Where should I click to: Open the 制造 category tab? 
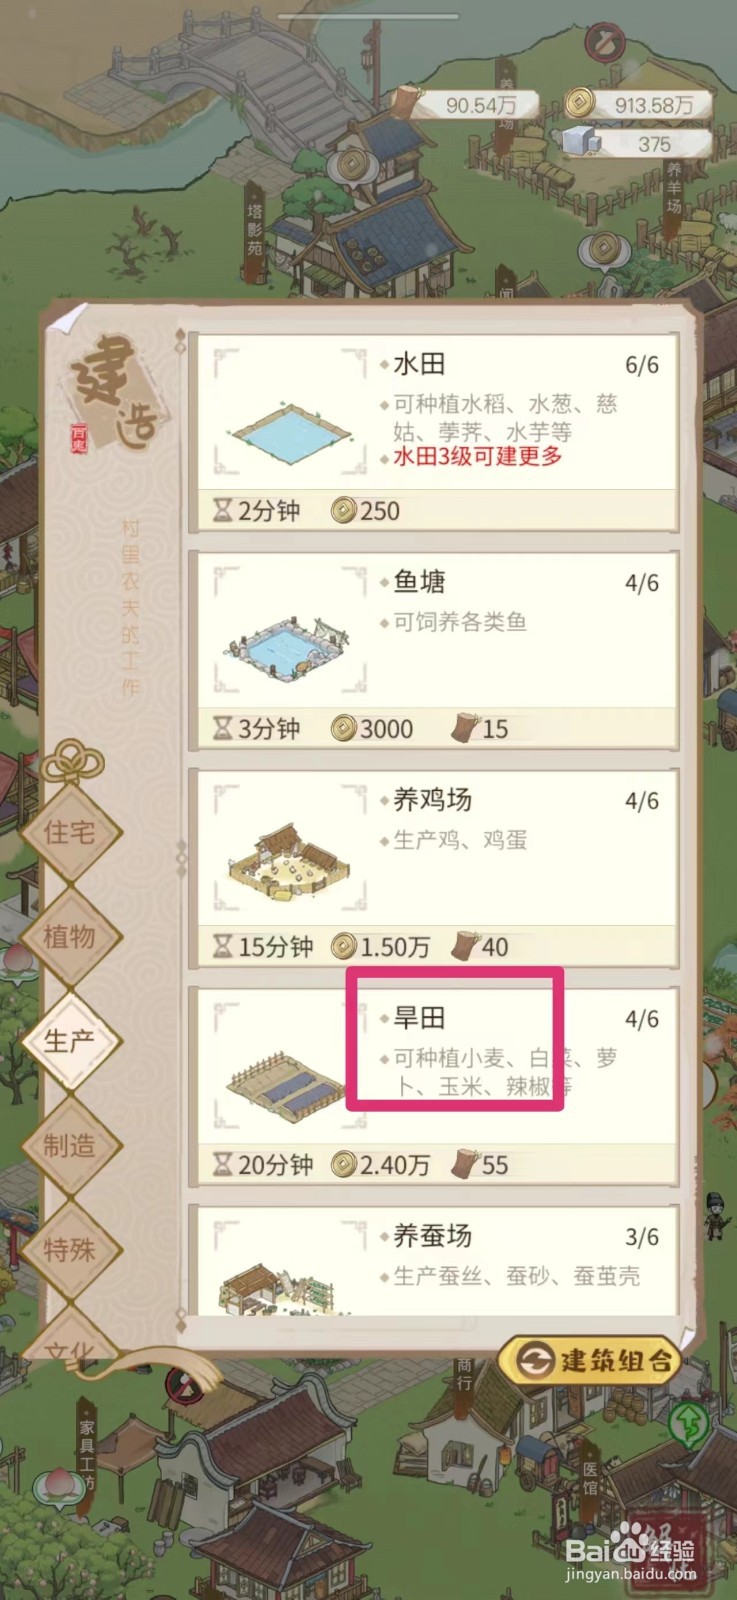coord(70,1146)
